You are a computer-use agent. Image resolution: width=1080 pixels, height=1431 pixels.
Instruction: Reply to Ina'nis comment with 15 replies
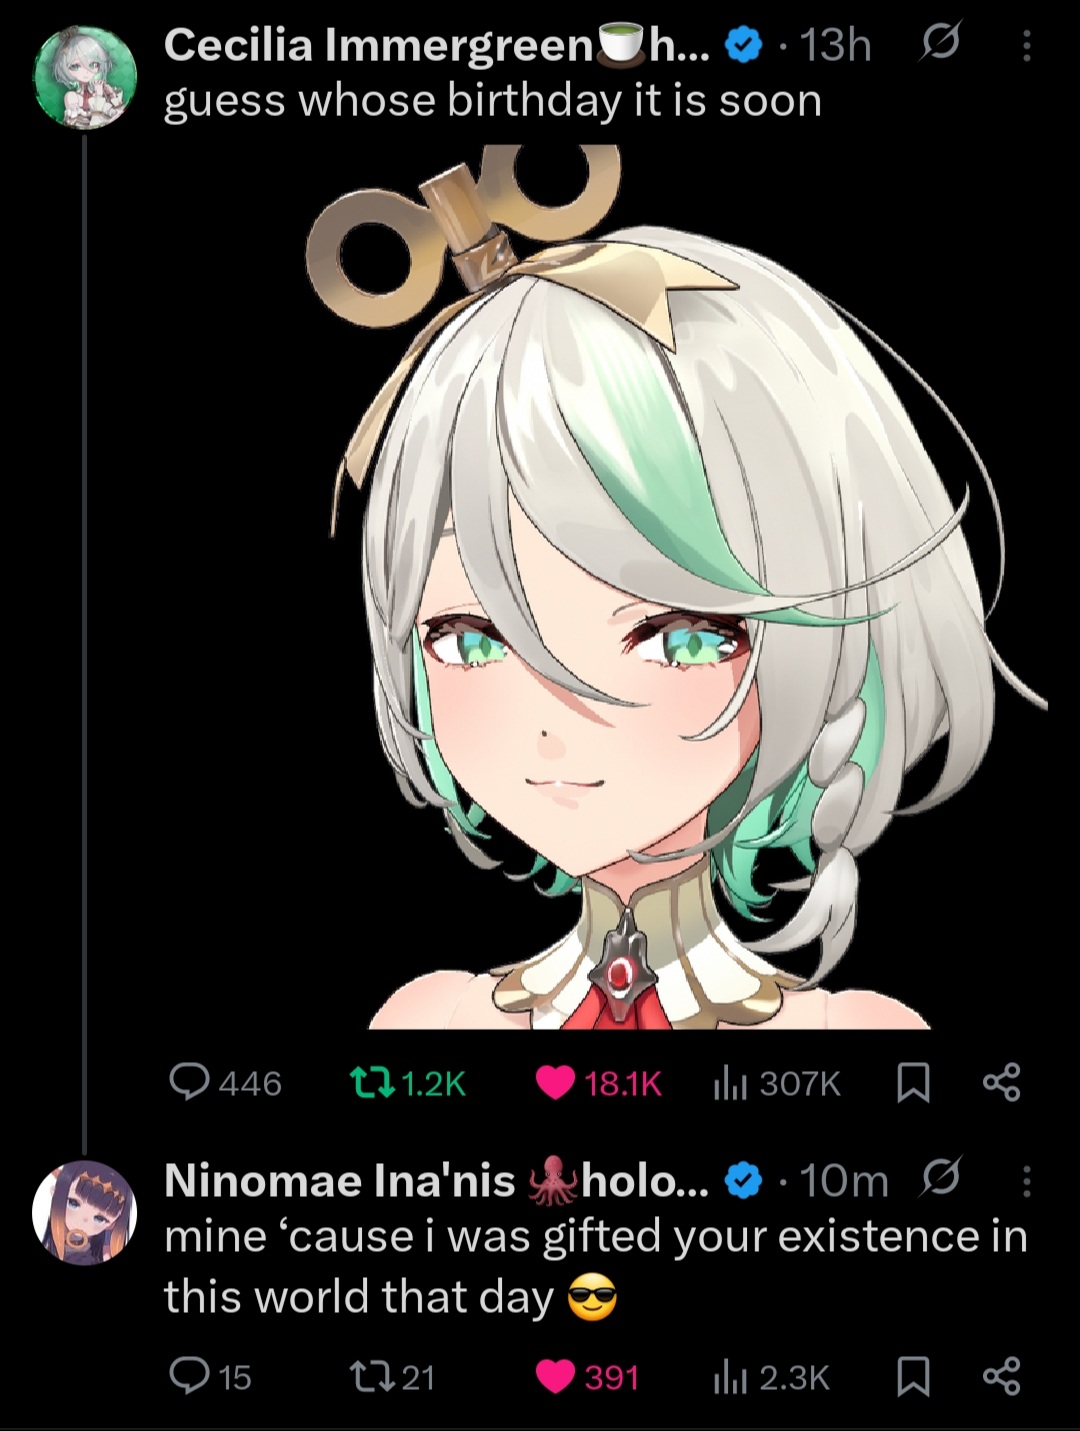pos(190,1377)
